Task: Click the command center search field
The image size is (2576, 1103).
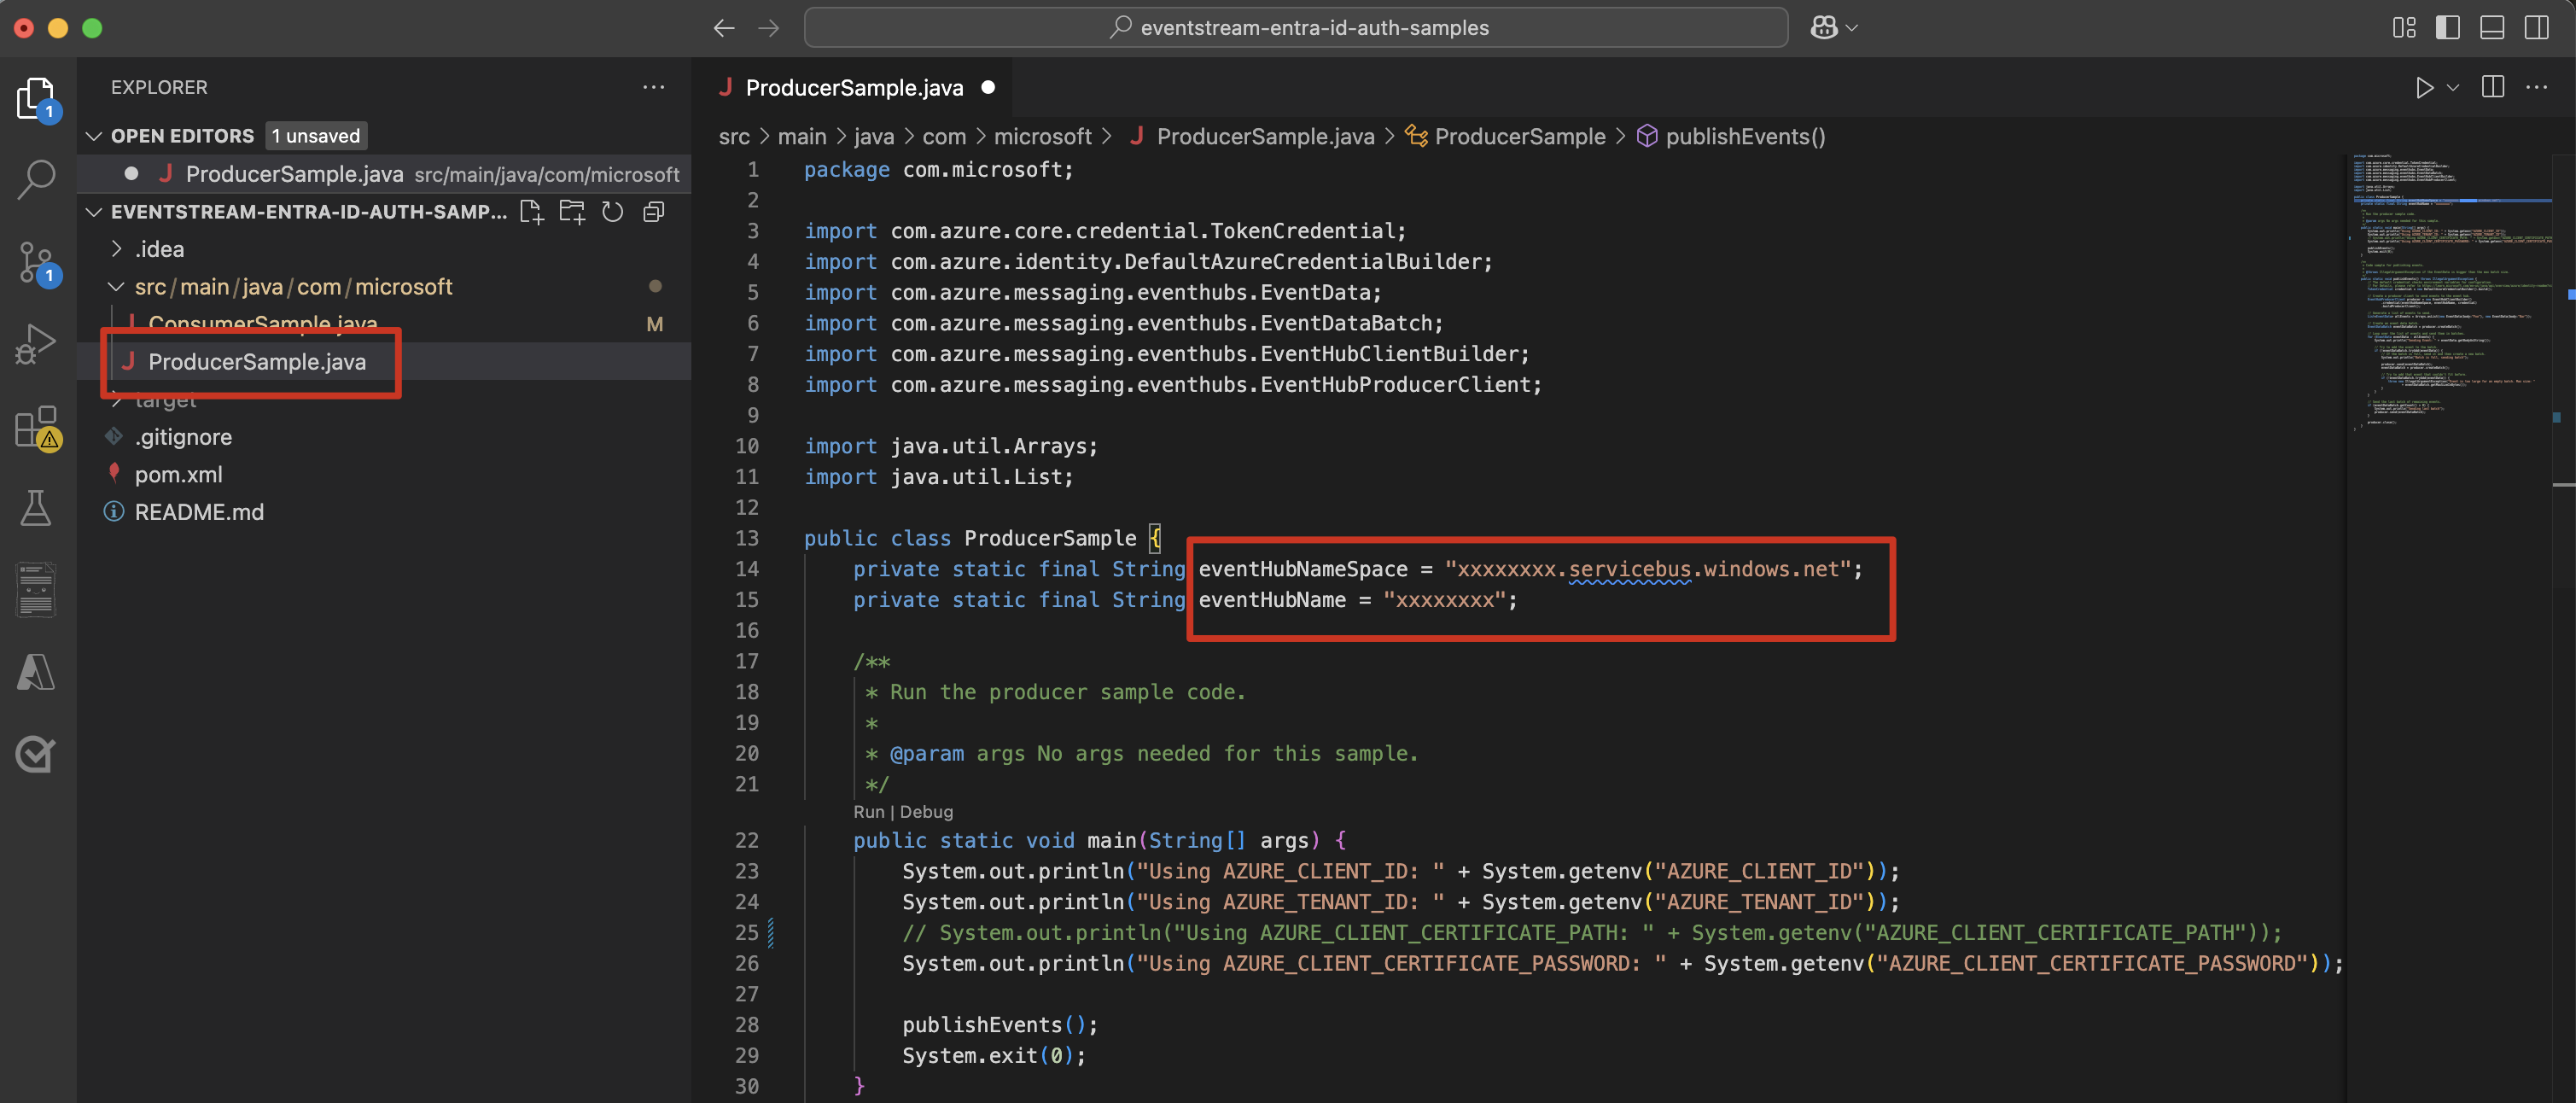Action: coord(1296,28)
